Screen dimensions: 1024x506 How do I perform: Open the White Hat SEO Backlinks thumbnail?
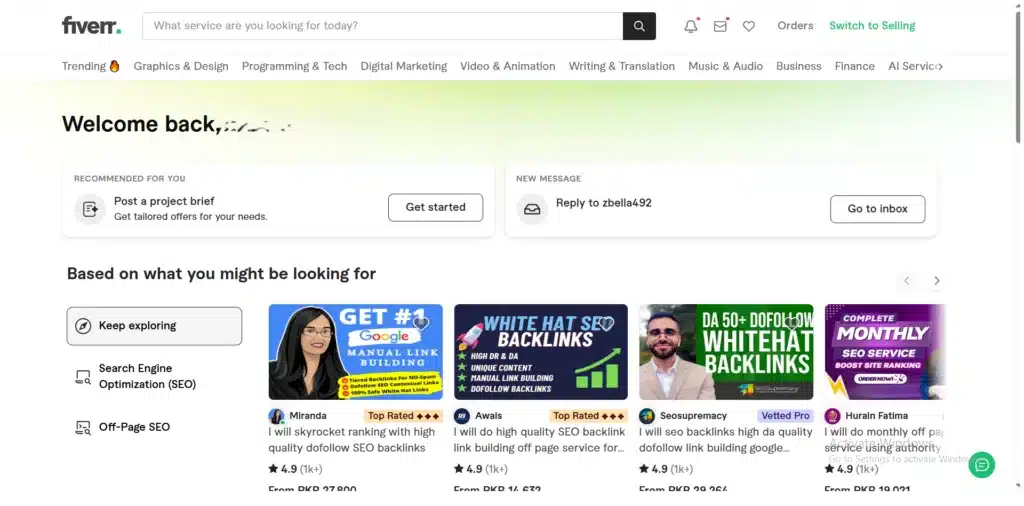point(541,352)
